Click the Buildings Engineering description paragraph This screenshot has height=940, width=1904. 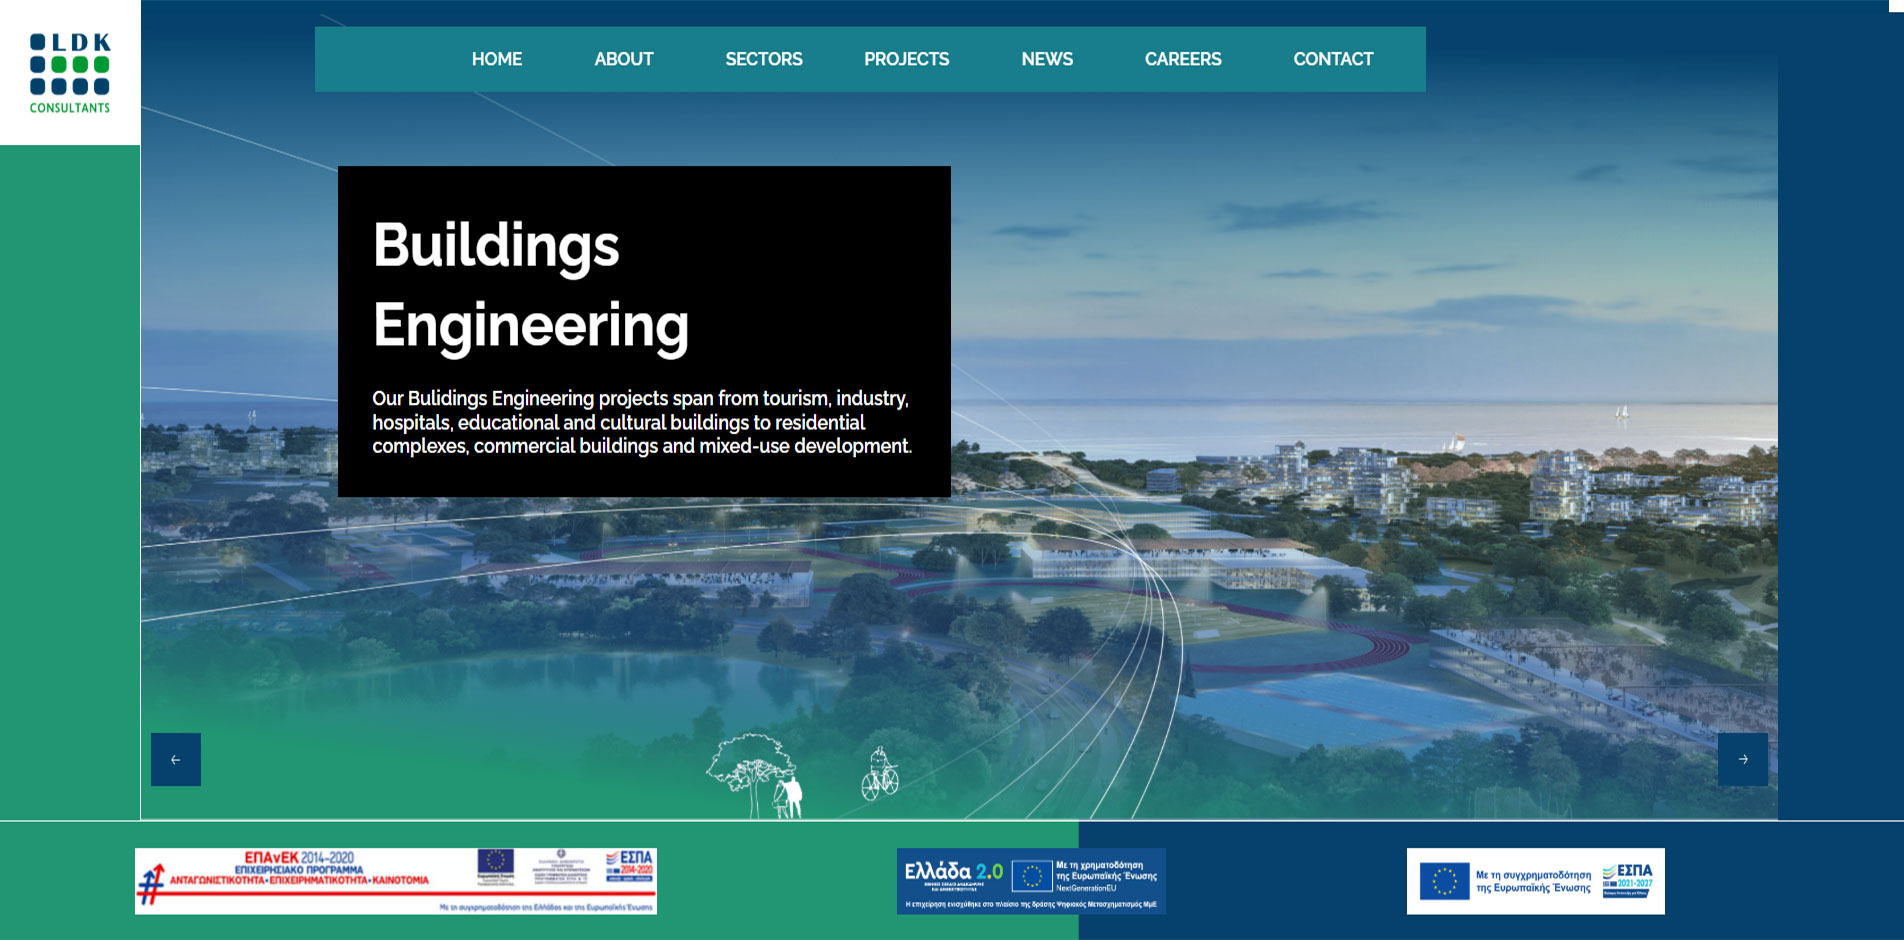point(641,422)
